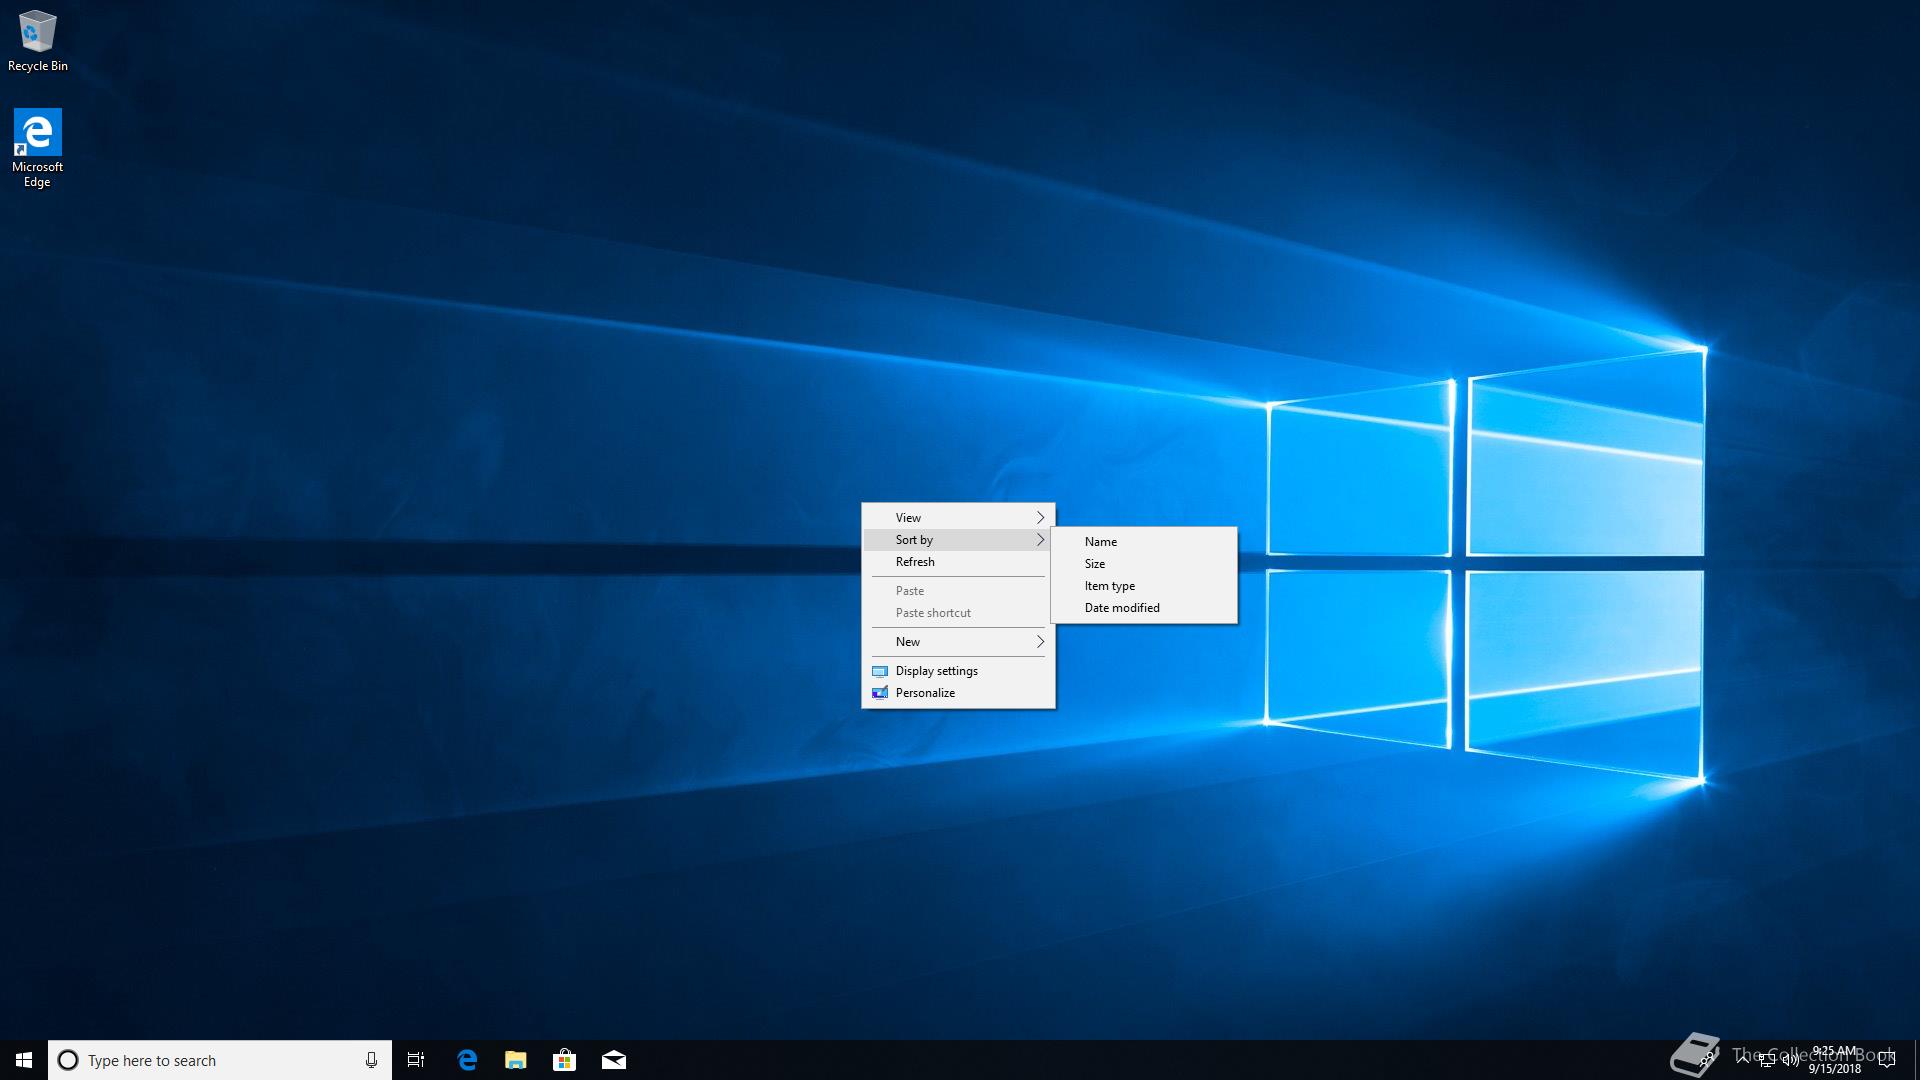Select the Recycle Bin desktop icon
This screenshot has height=1080, width=1920.
click(38, 42)
